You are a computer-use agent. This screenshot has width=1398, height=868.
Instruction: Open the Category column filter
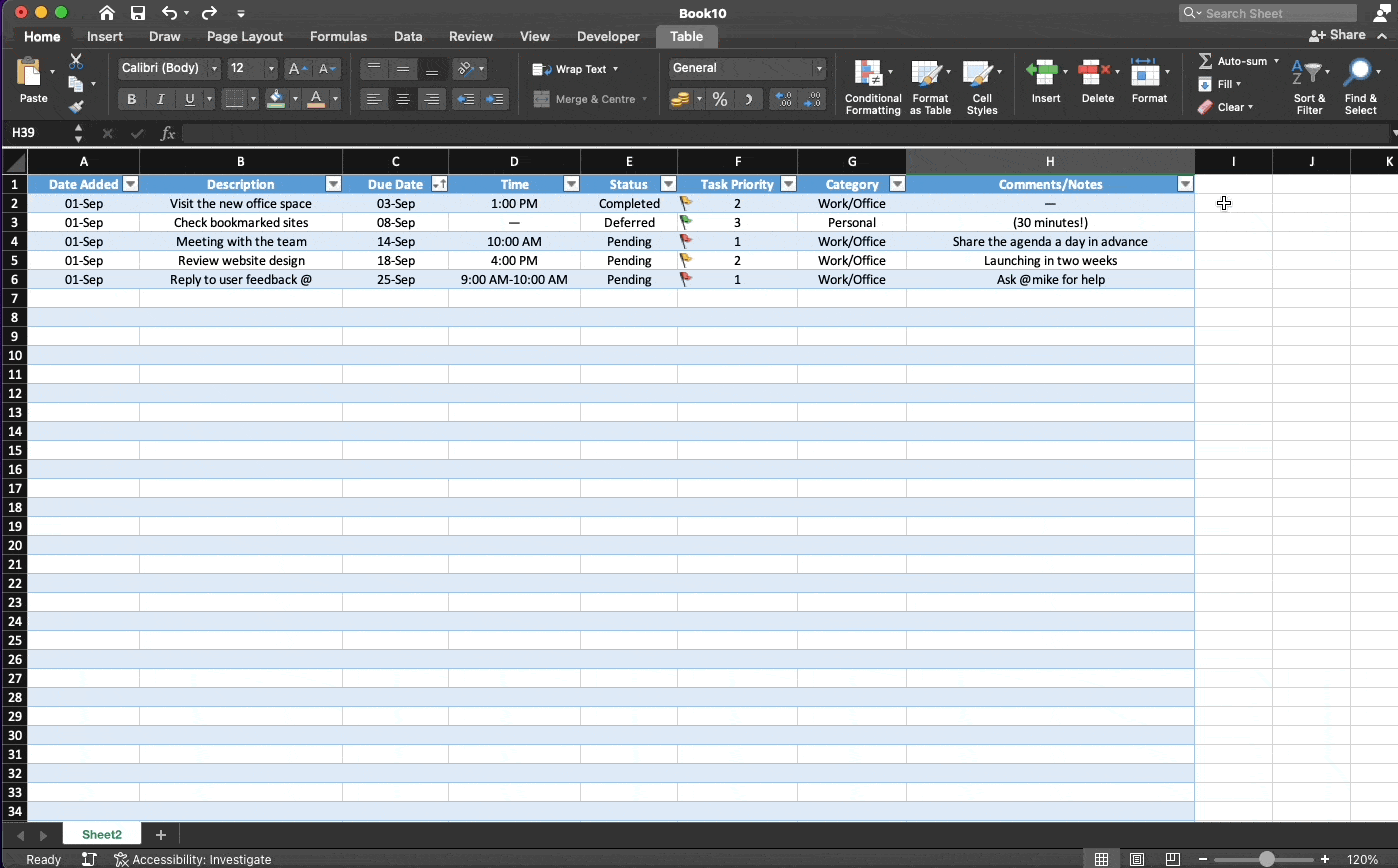897,184
